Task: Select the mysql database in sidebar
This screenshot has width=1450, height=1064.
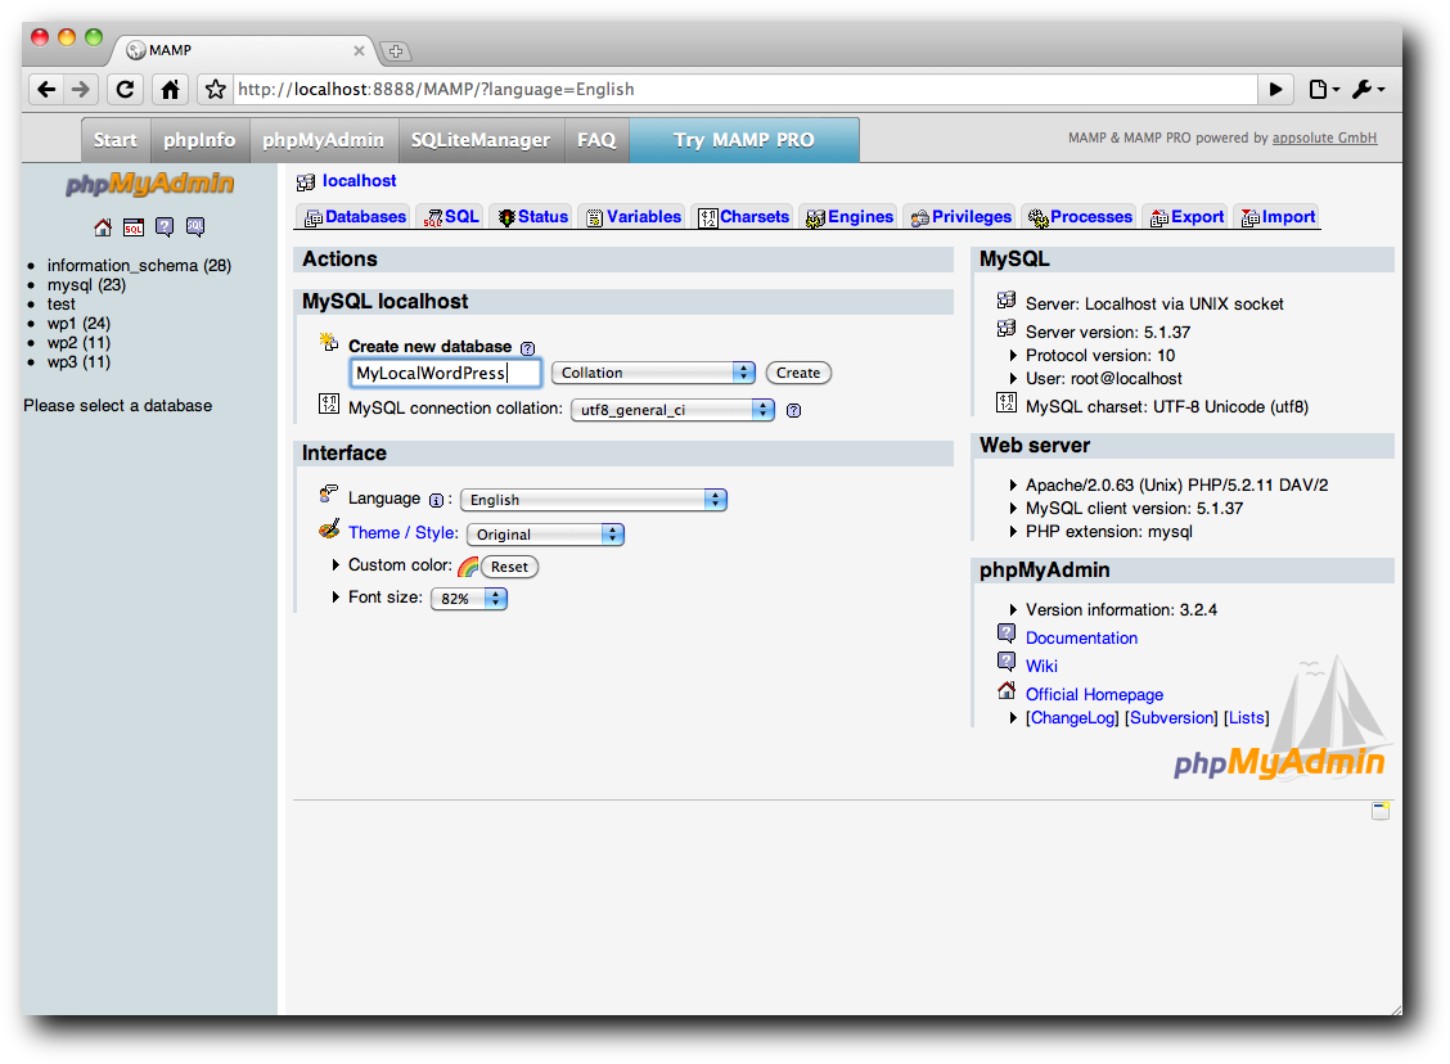Action: tap(86, 285)
